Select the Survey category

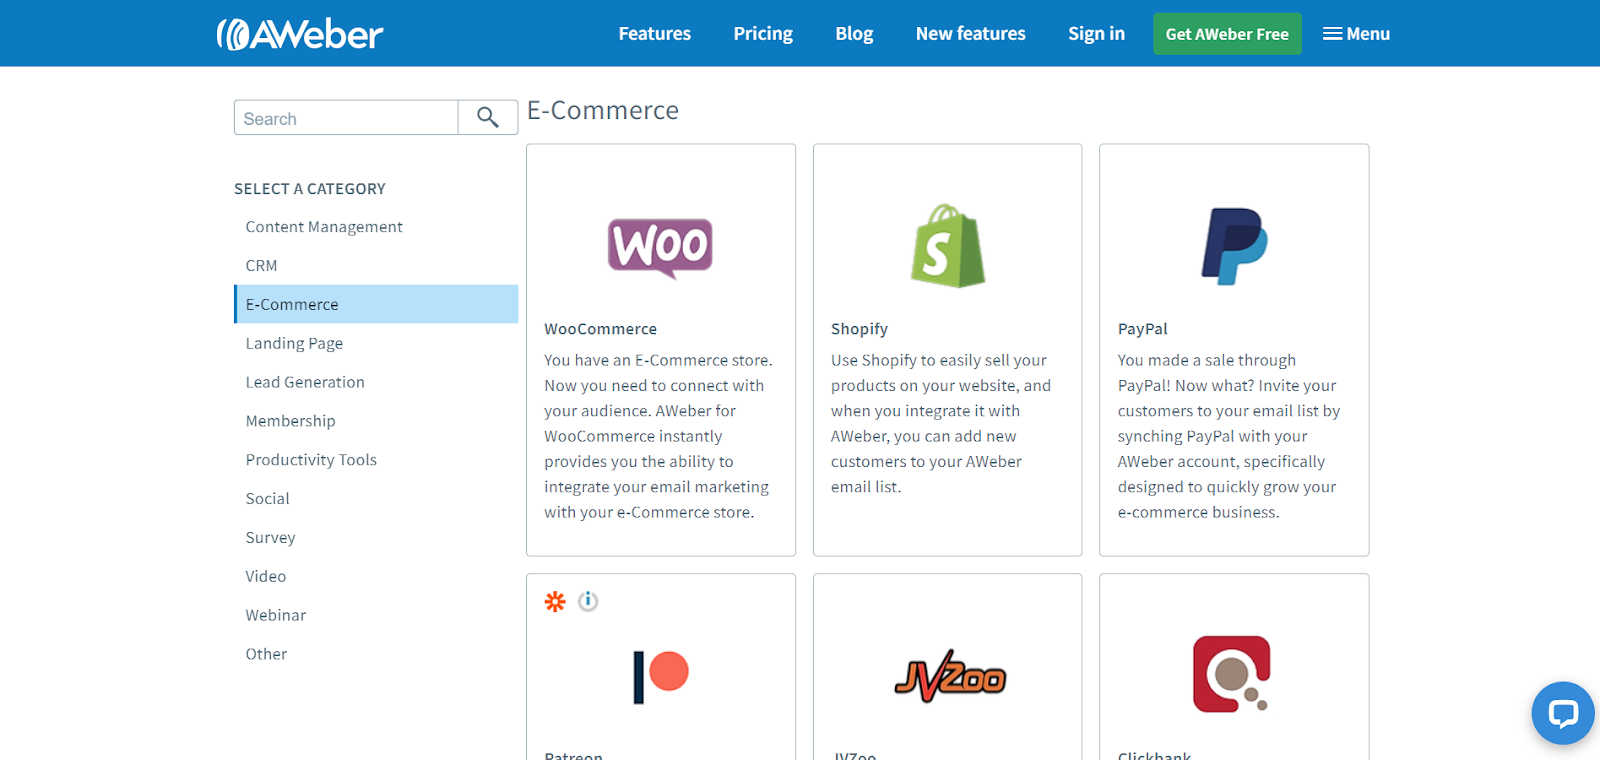[x=271, y=537]
